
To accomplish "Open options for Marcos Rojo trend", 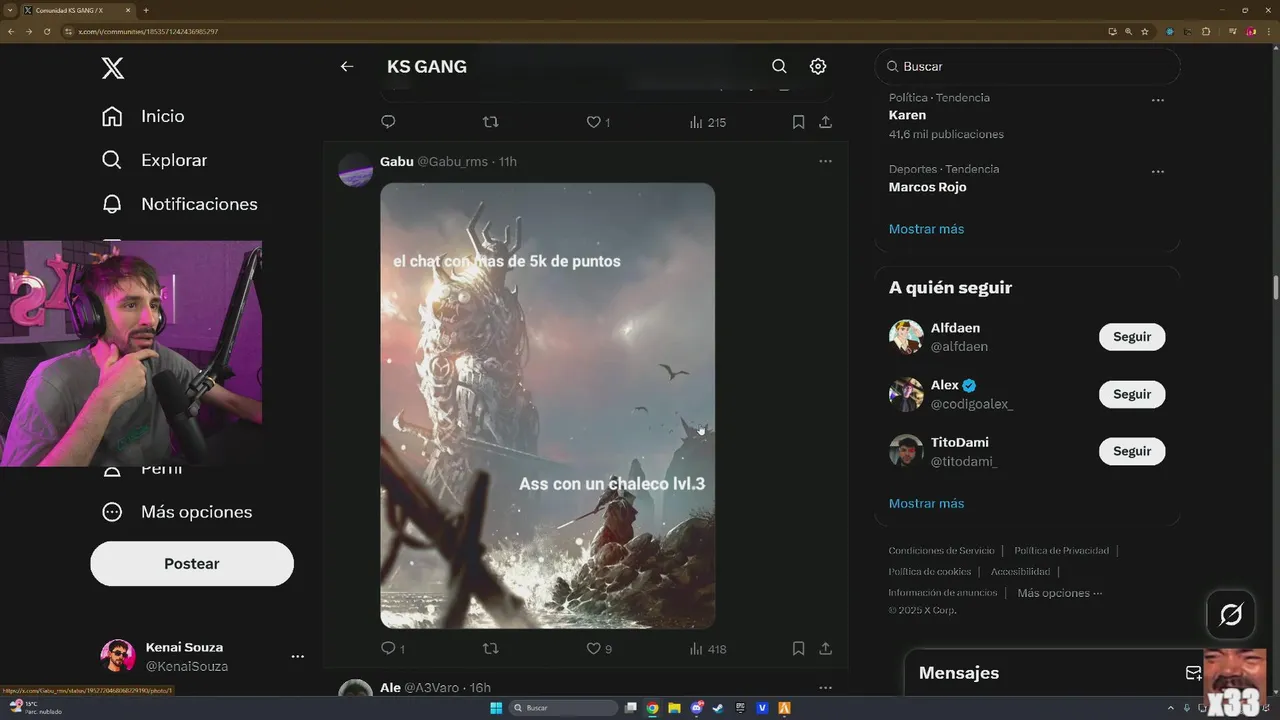I will coord(1157,171).
